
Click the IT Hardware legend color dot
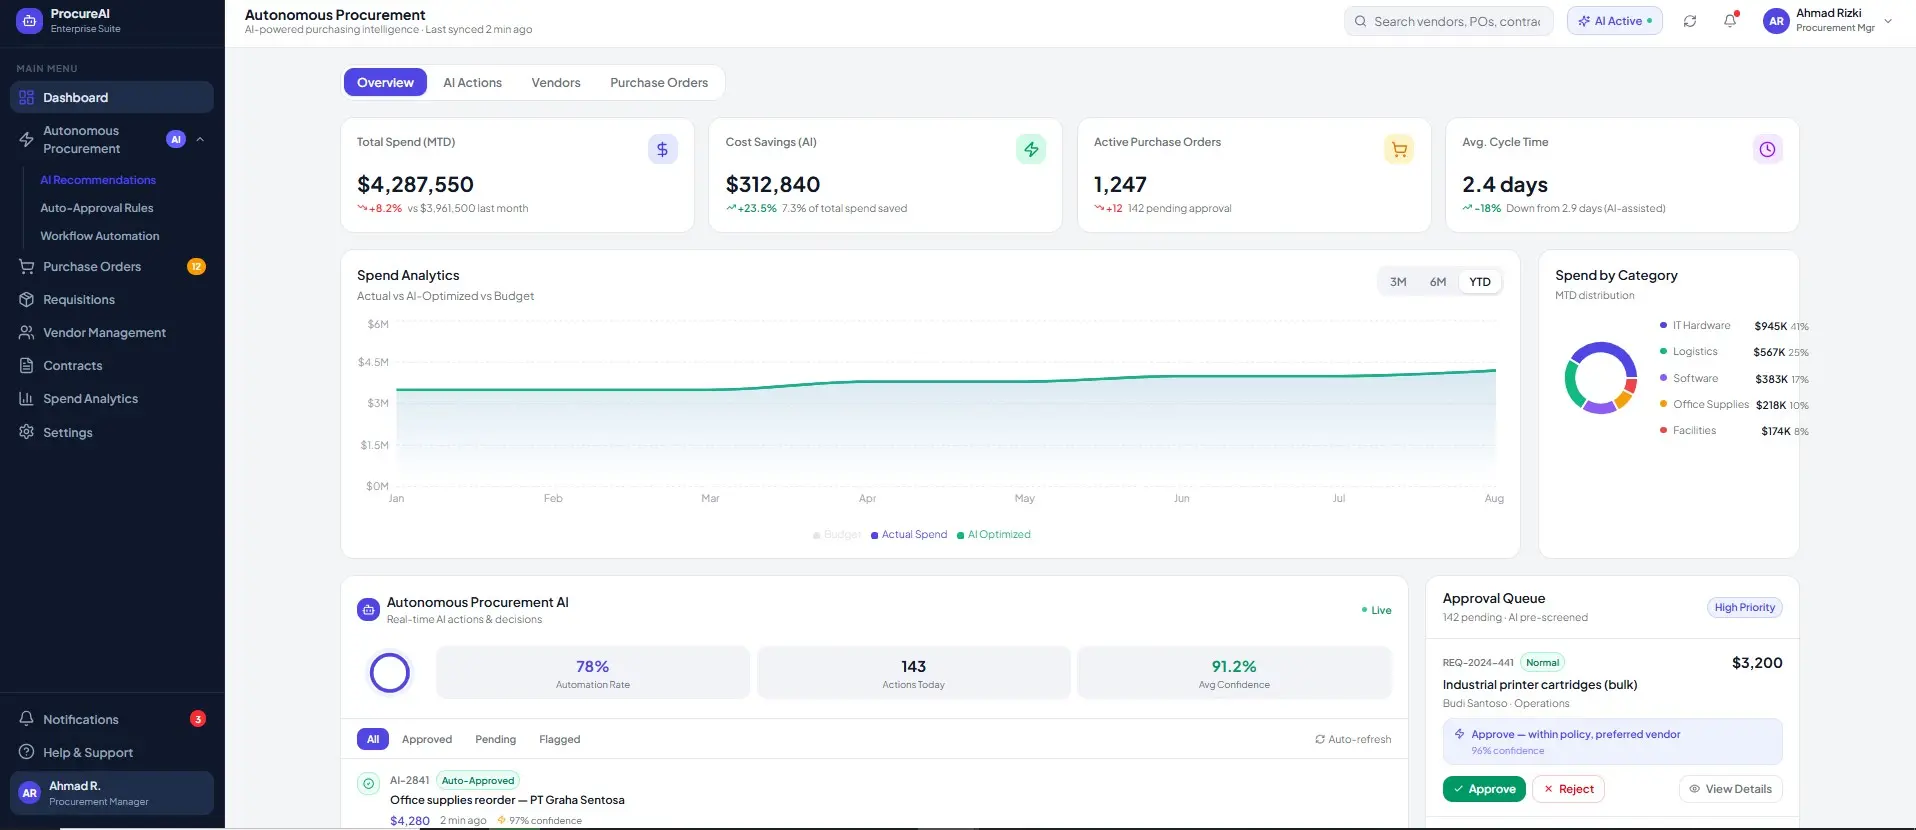click(x=1663, y=325)
